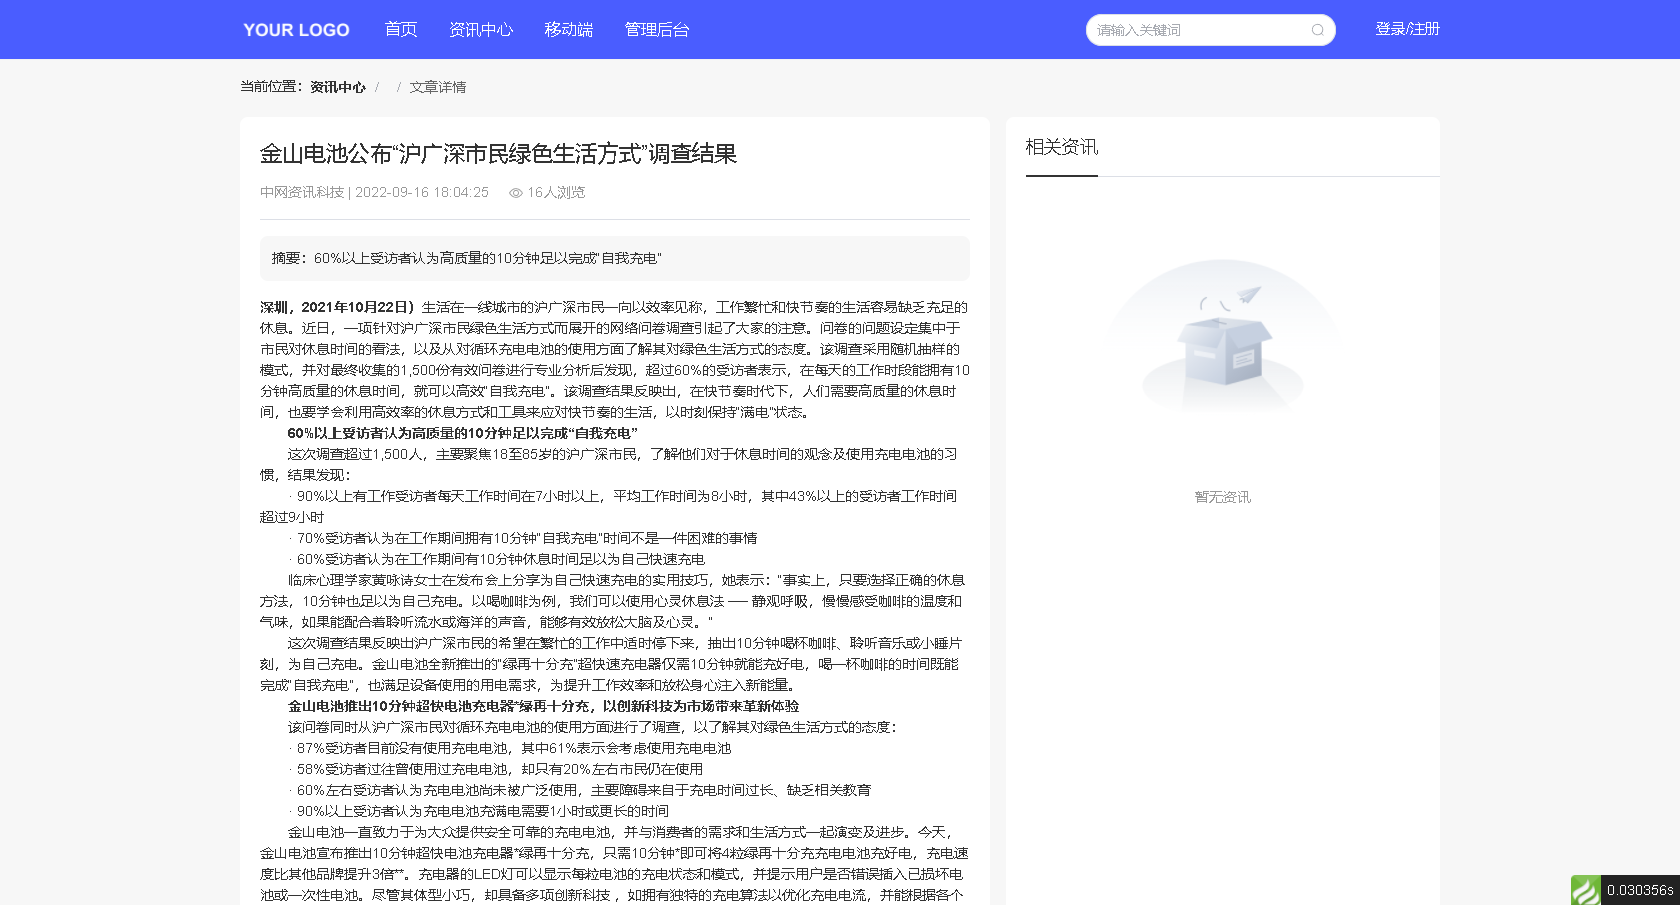Open the 登录/注册 link
This screenshot has height=905, width=1680.
click(x=1407, y=29)
